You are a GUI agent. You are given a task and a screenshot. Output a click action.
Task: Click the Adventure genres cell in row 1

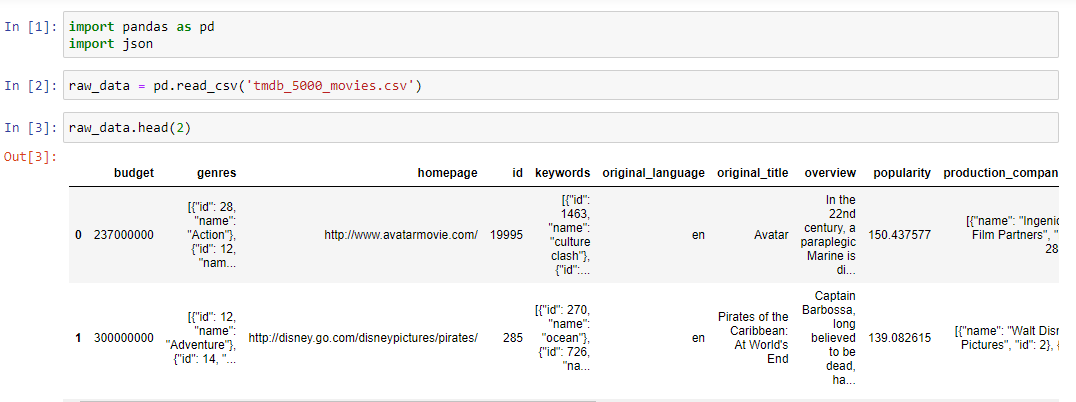point(202,338)
